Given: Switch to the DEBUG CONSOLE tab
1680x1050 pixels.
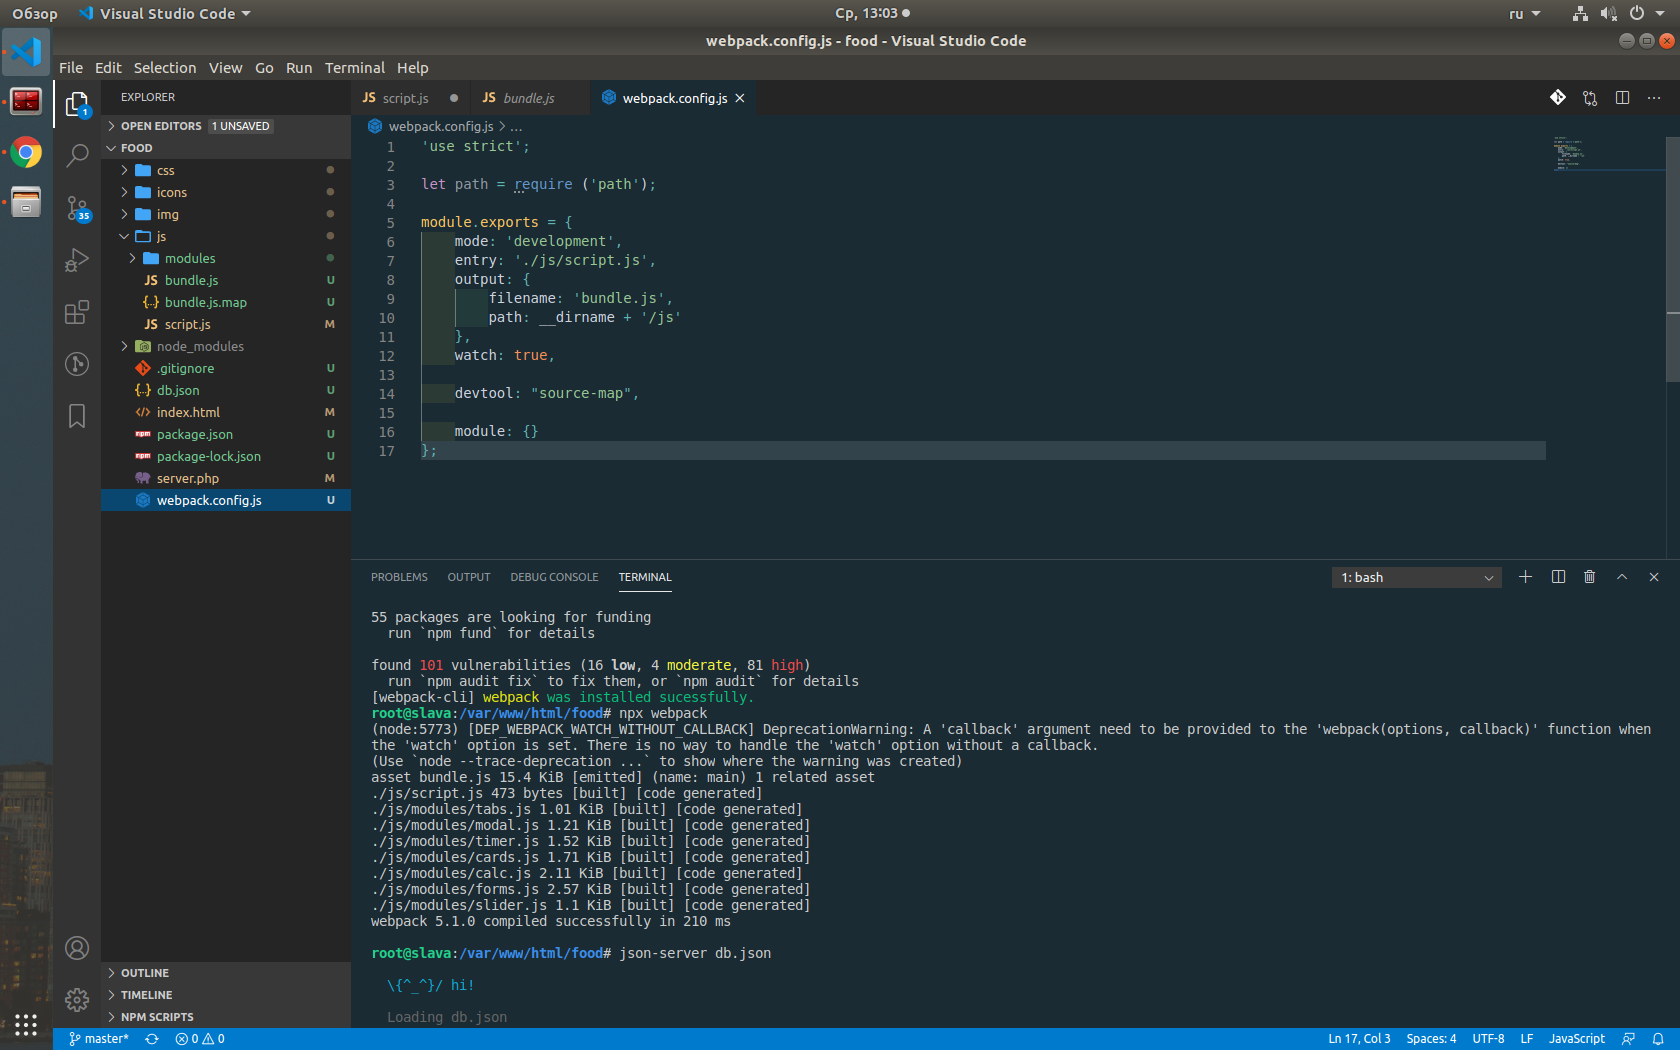Looking at the screenshot, I should (x=554, y=577).
